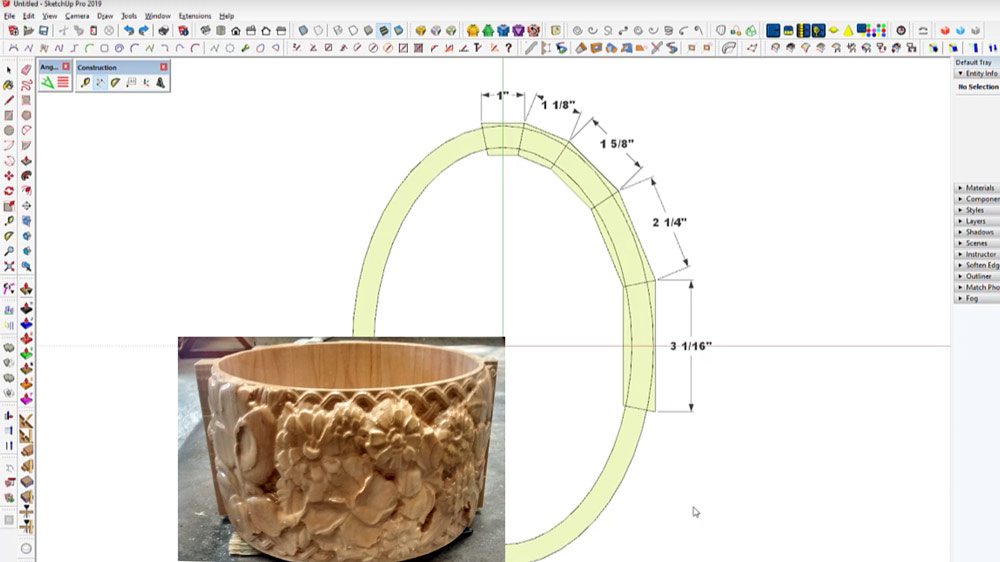Click the question mark help icon
The image size is (1000, 562).
coord(508,48)
